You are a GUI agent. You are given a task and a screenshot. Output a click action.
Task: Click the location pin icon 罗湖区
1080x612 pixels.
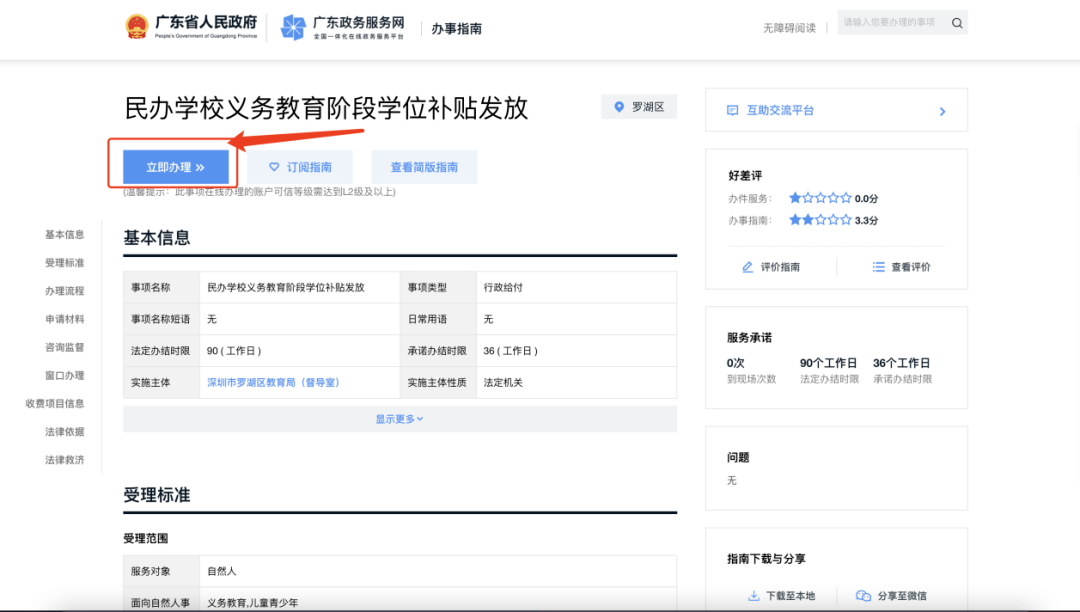tap(619, 107)
